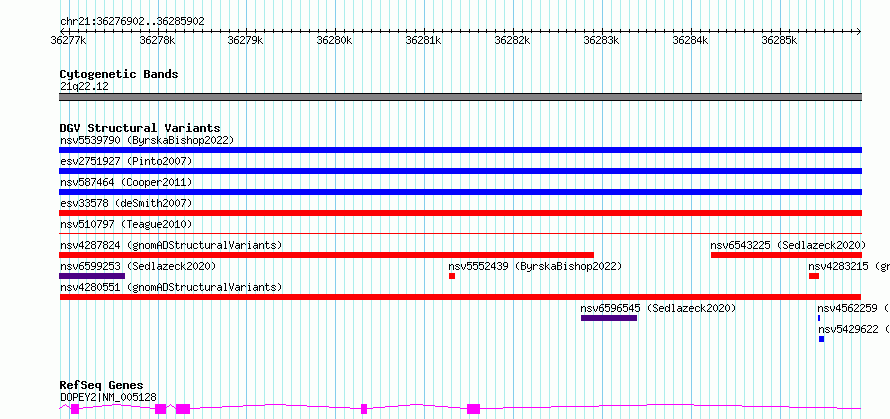890x419 pixels.
Task: Click the small red nsv4283215 marker
Action: (814, 276)
